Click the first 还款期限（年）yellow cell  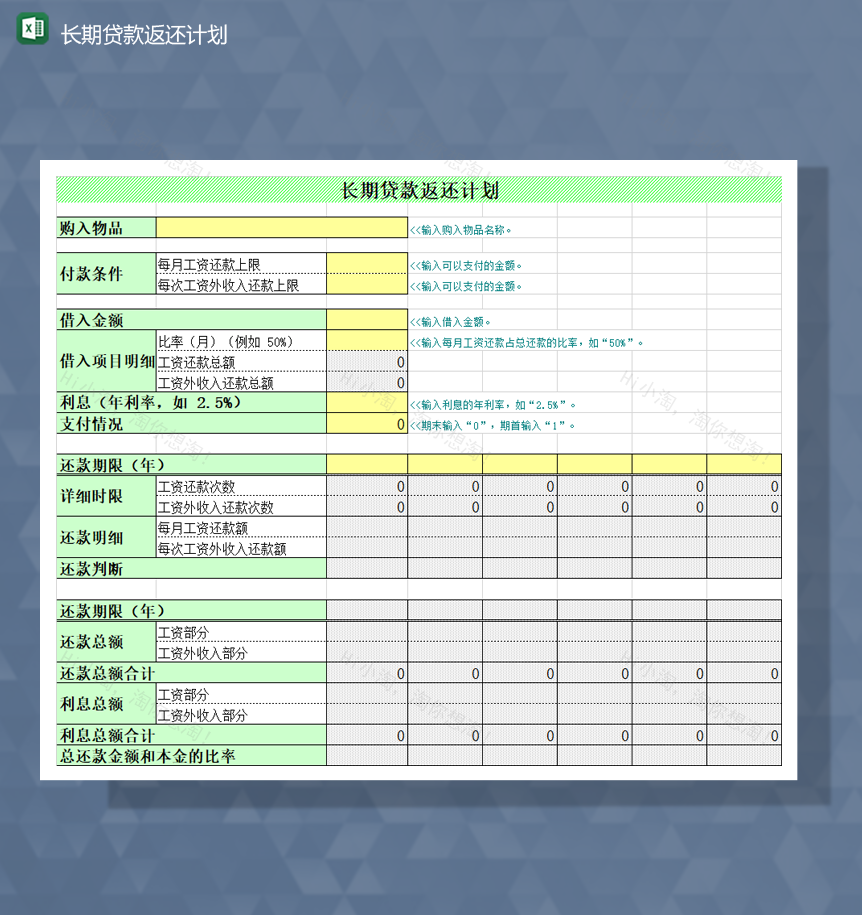(x=366, y=463)
